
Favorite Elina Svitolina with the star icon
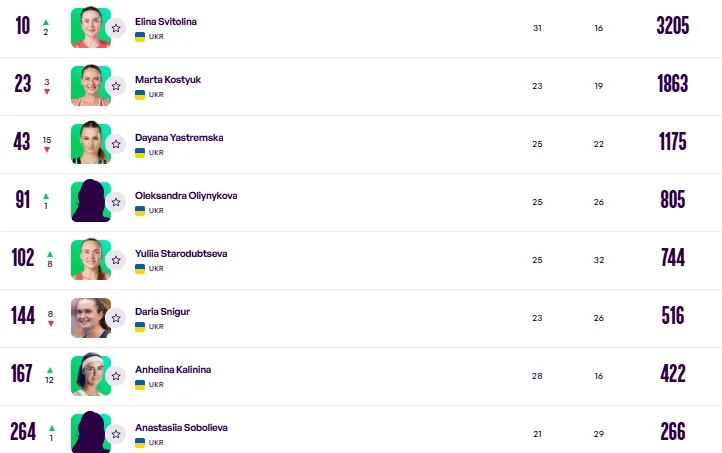(x=116, y=29)
